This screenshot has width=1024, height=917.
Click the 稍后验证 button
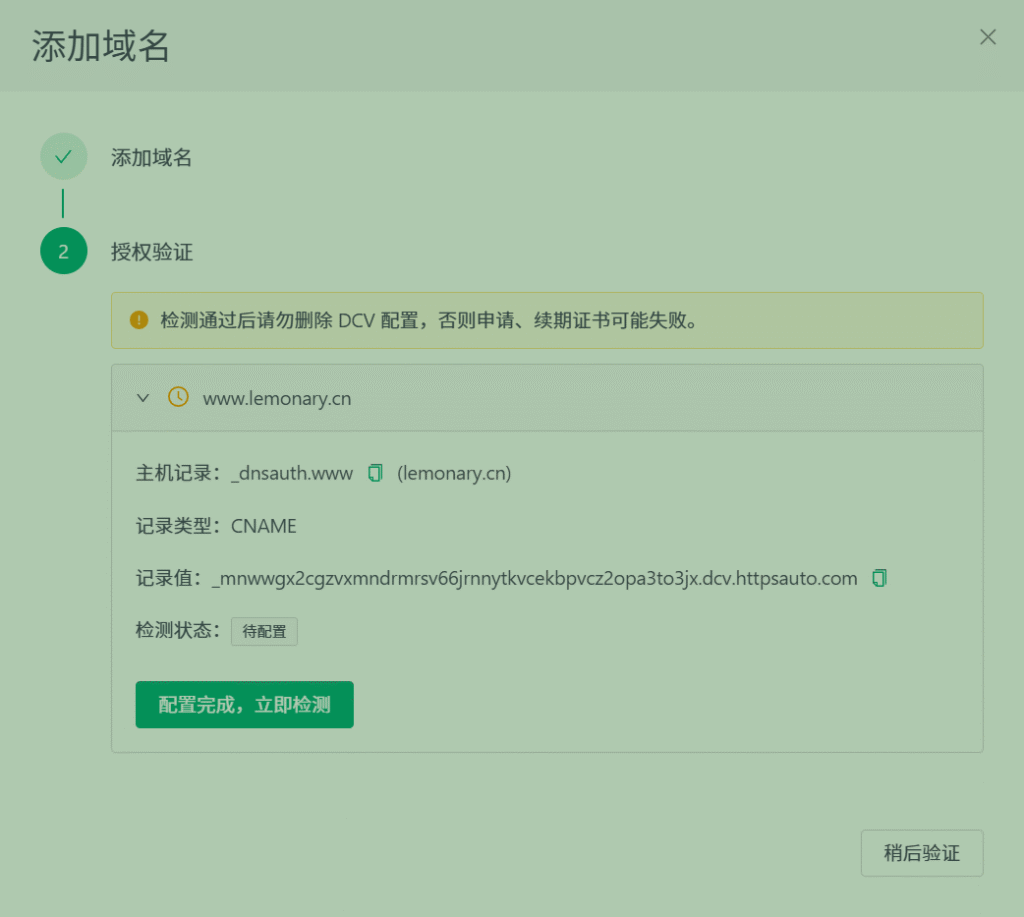coord(921,853)
